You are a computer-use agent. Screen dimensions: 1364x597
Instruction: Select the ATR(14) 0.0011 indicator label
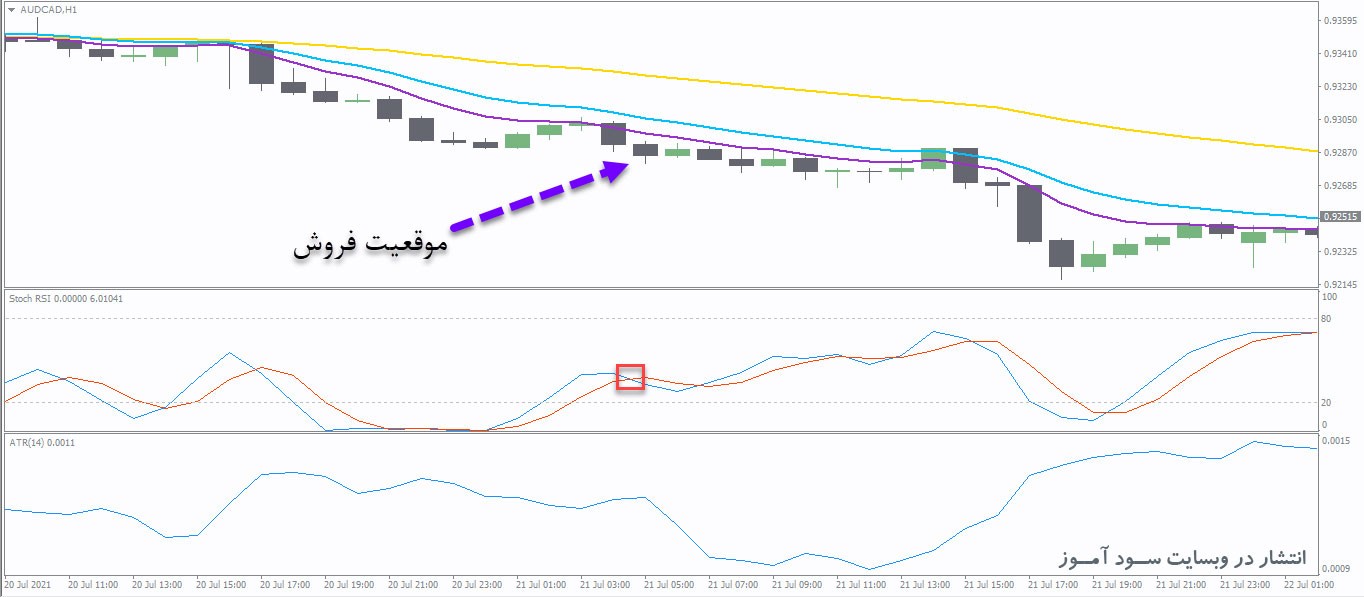point(41,442)
